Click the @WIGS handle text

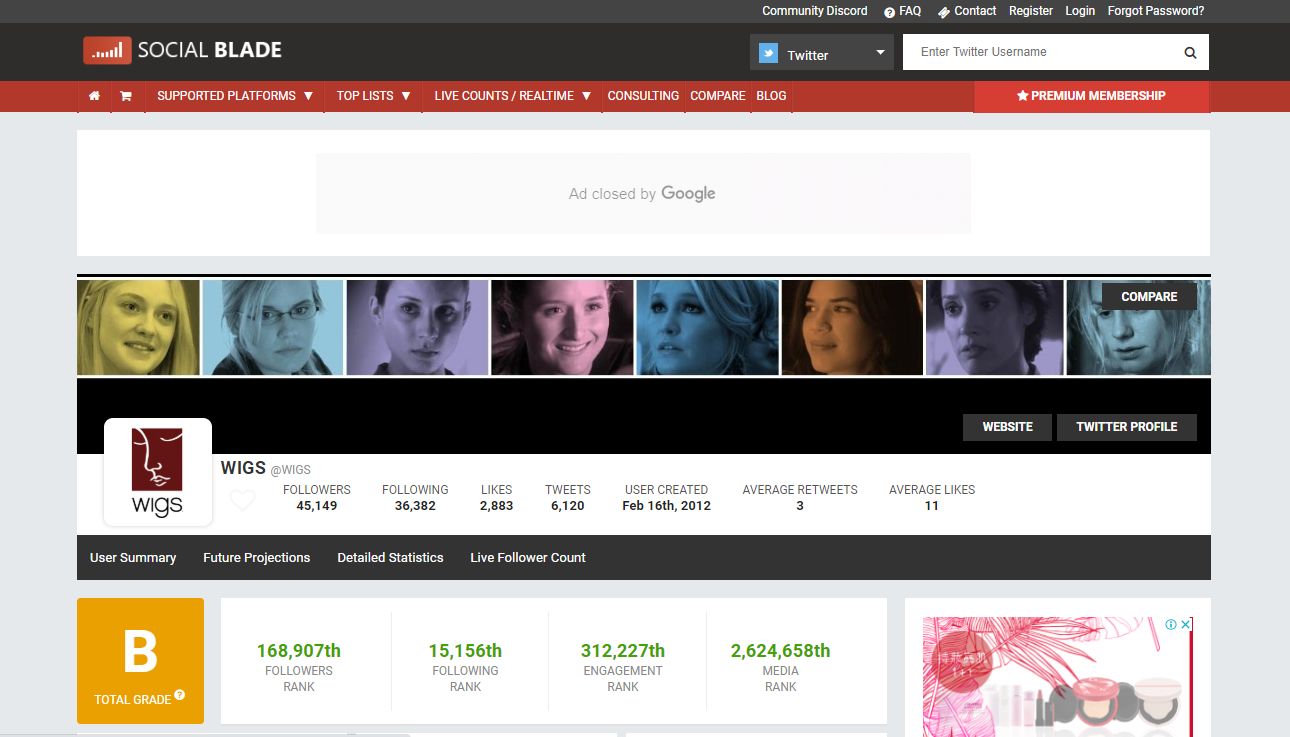[x=291, y=470]
